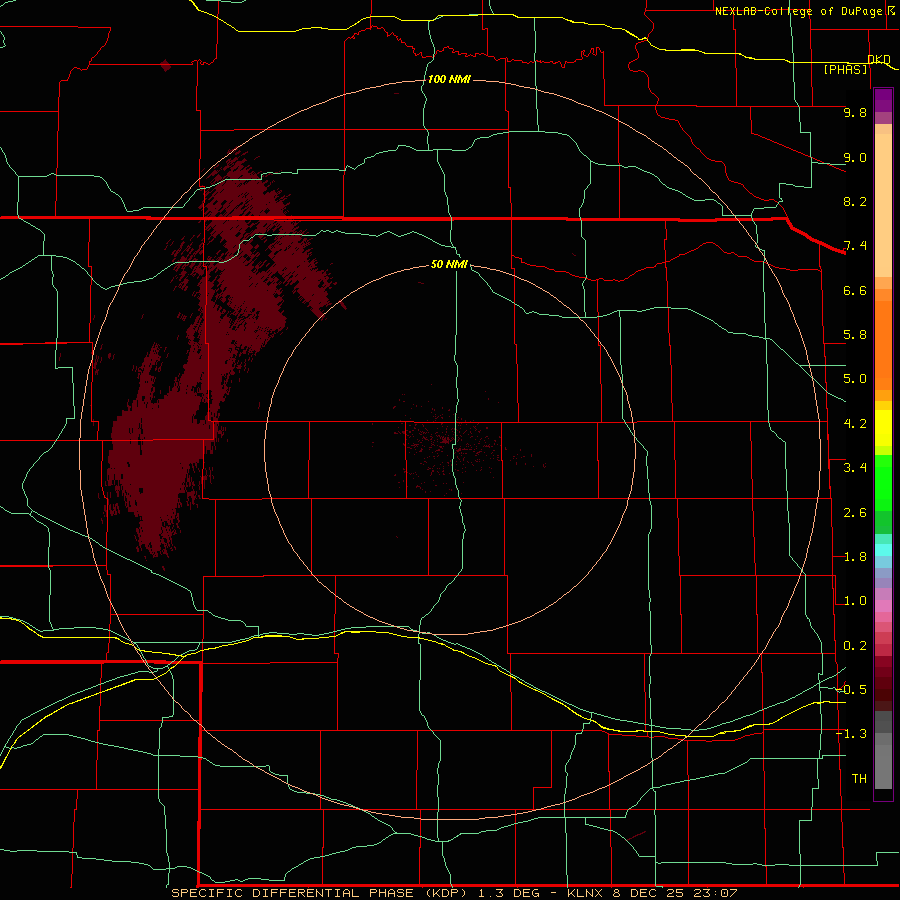Screen dimensions: 900x900
Task: Select the -1.3 scale value
Action: point(851,734)
